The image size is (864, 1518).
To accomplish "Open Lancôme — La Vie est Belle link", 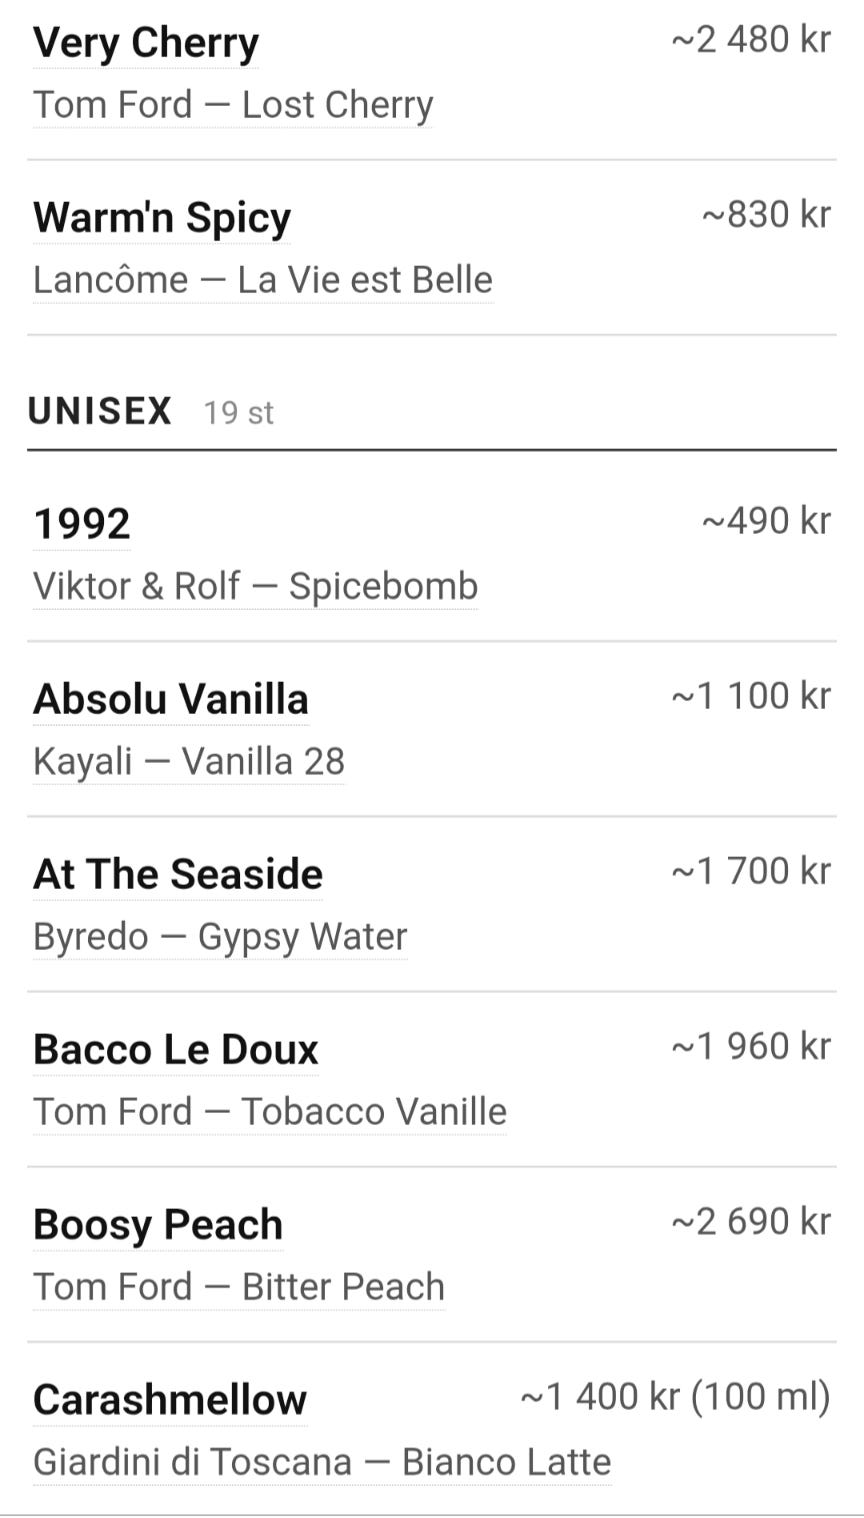I will [x=263, y=280].
